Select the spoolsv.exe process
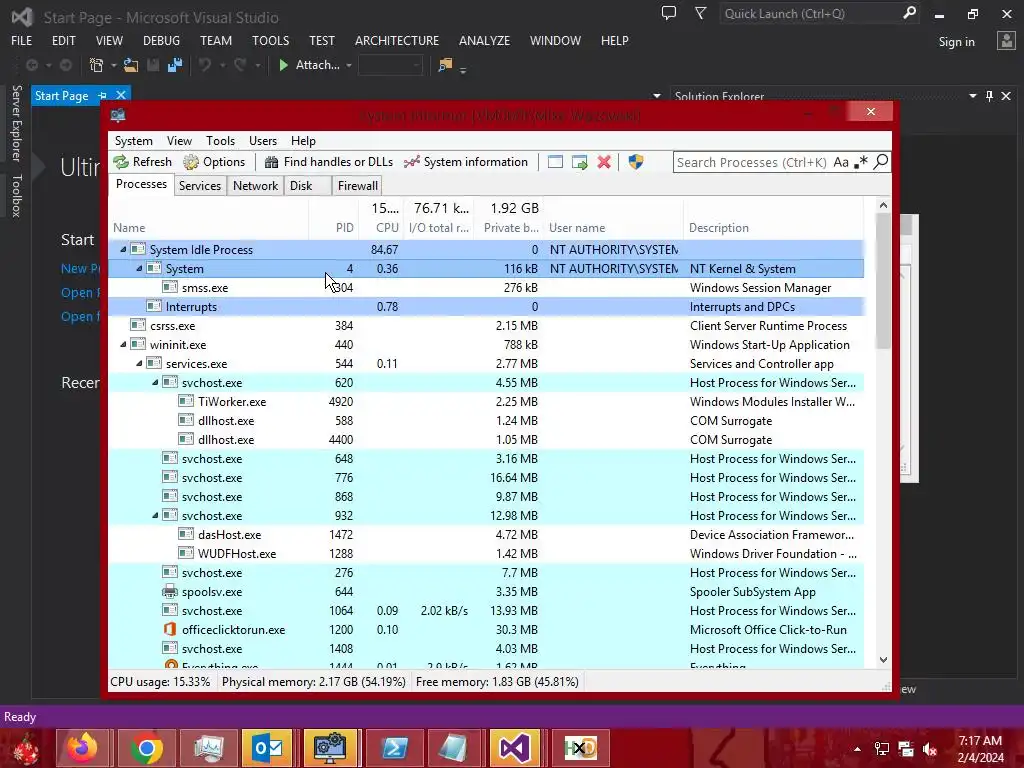The image size is (1024, 768). [x=486, y=592]
